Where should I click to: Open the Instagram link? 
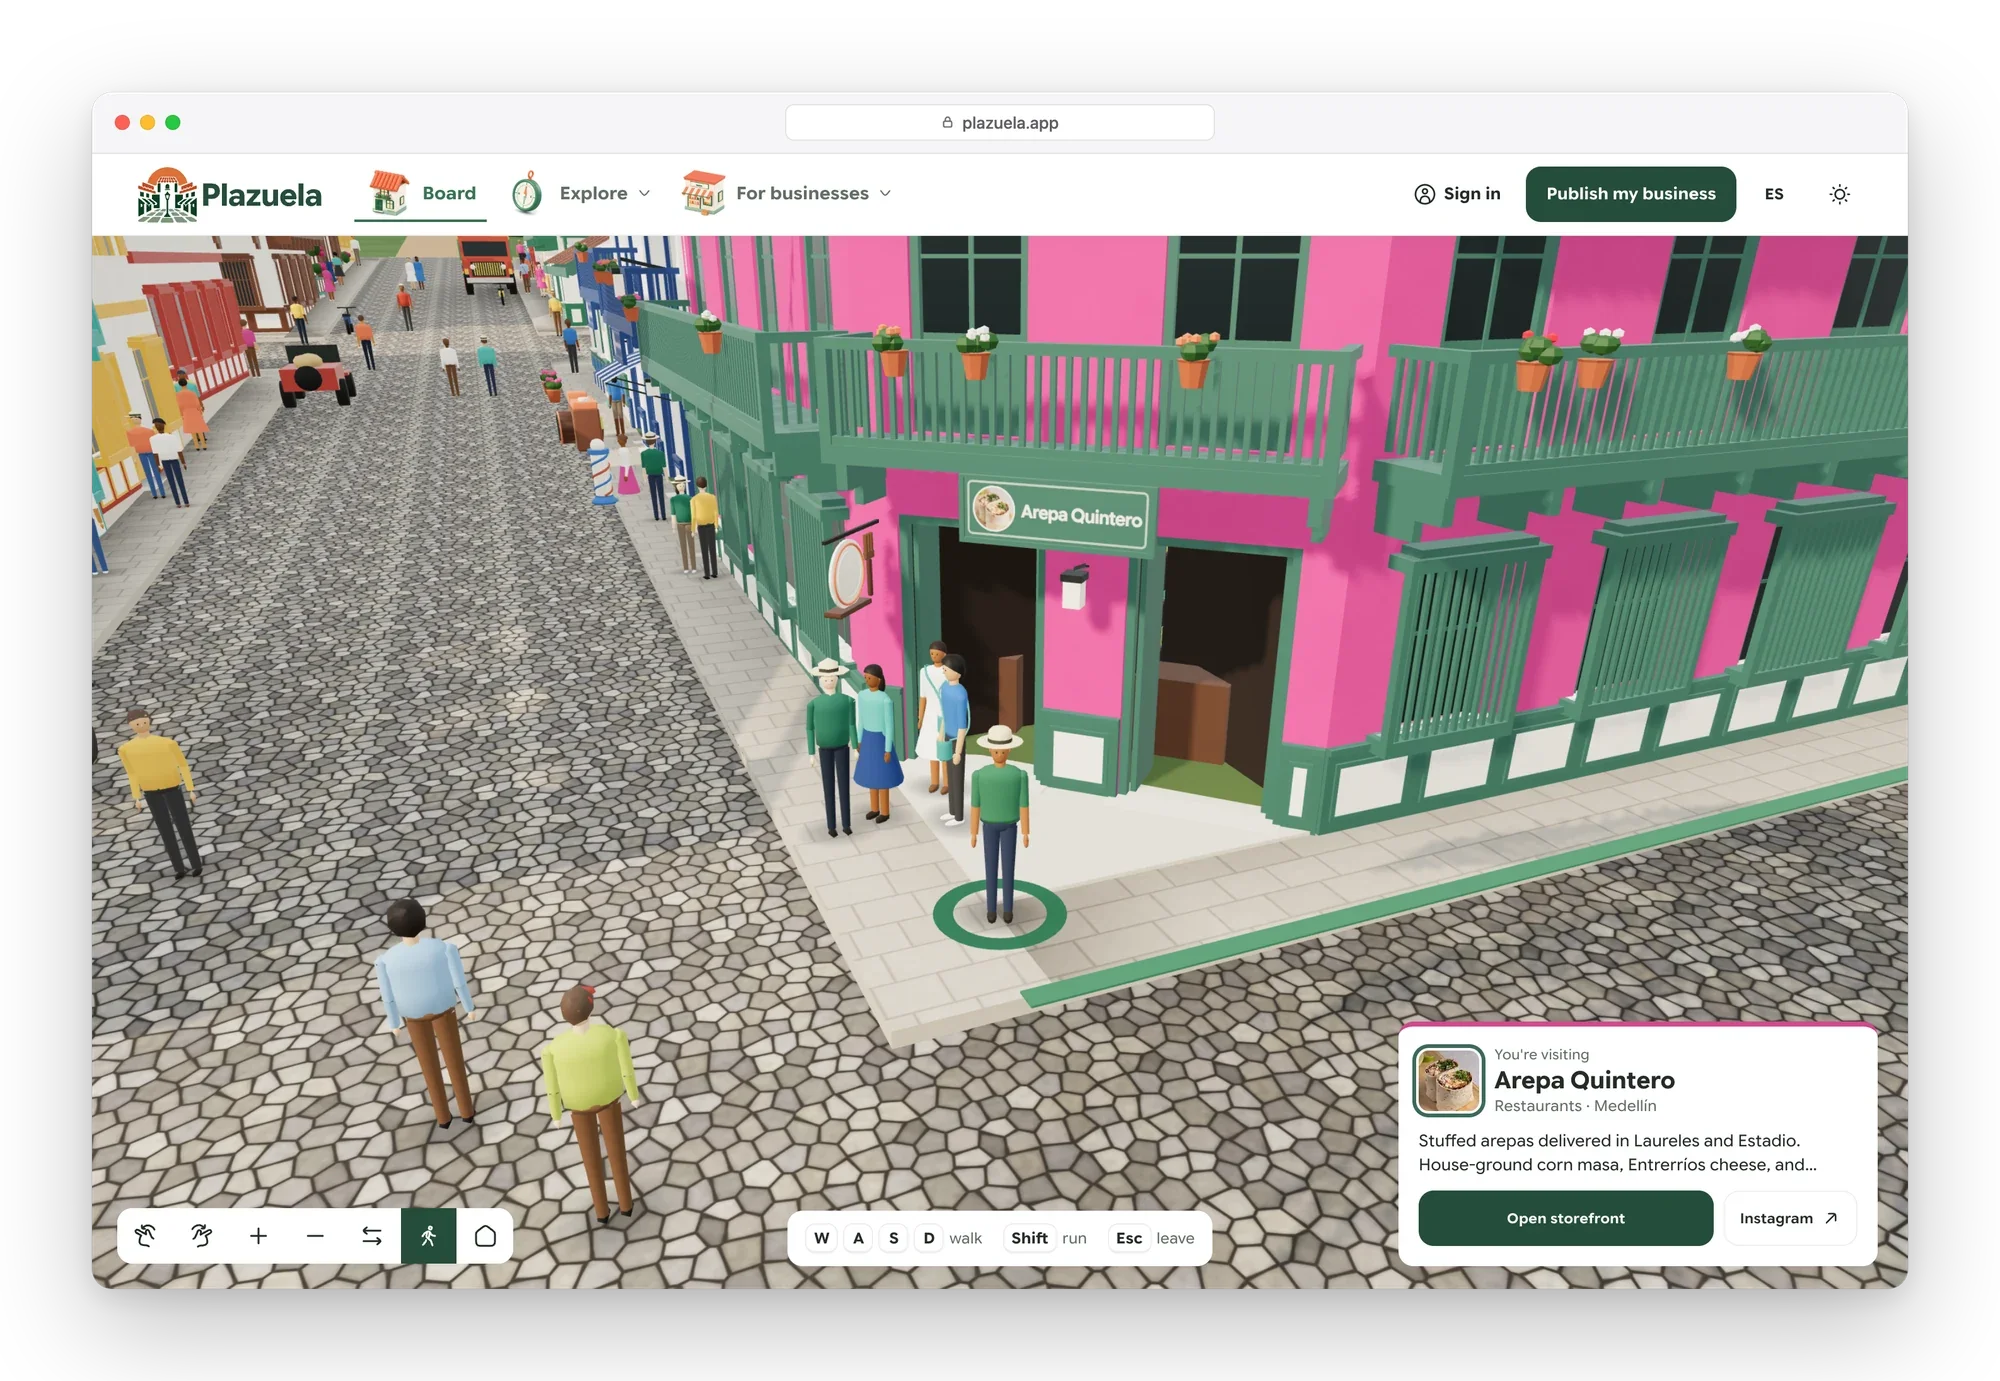point(1789,1218)
